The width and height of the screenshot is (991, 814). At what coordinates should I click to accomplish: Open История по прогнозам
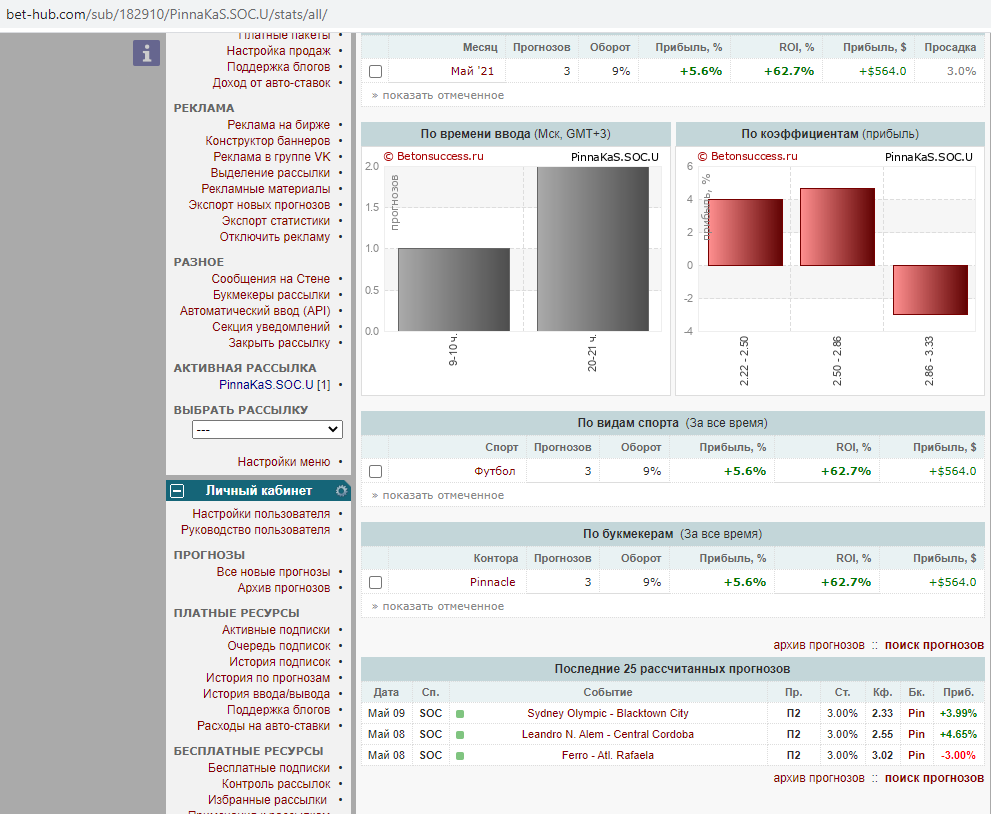[268, 677]
